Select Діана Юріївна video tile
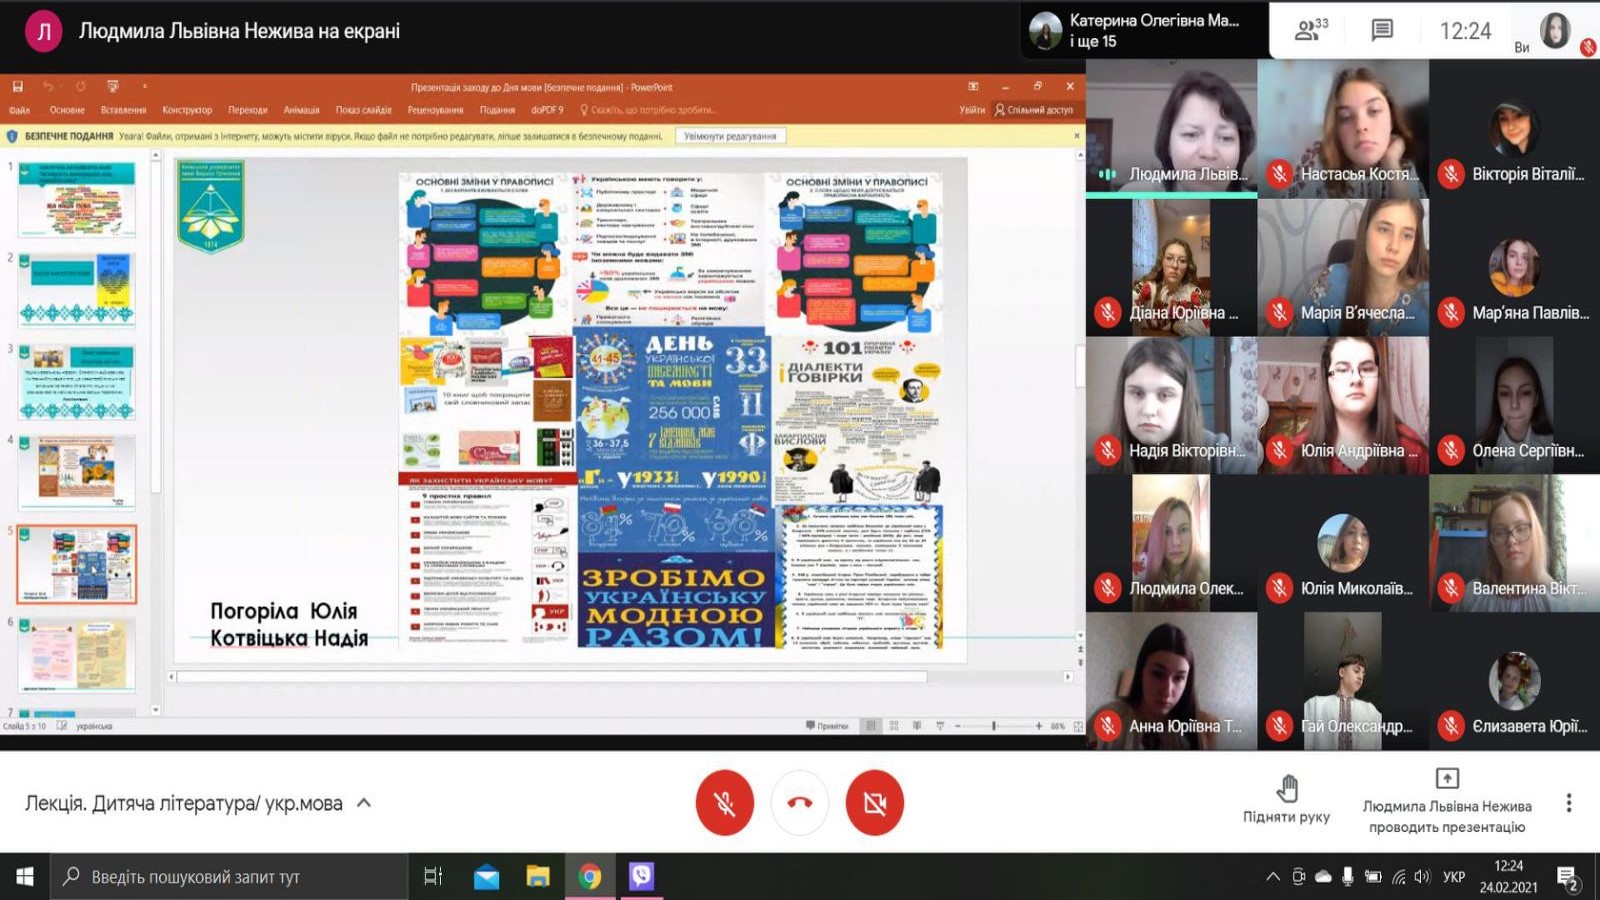The height and width of the screenshot is (900, 1600). [1171, 266]
